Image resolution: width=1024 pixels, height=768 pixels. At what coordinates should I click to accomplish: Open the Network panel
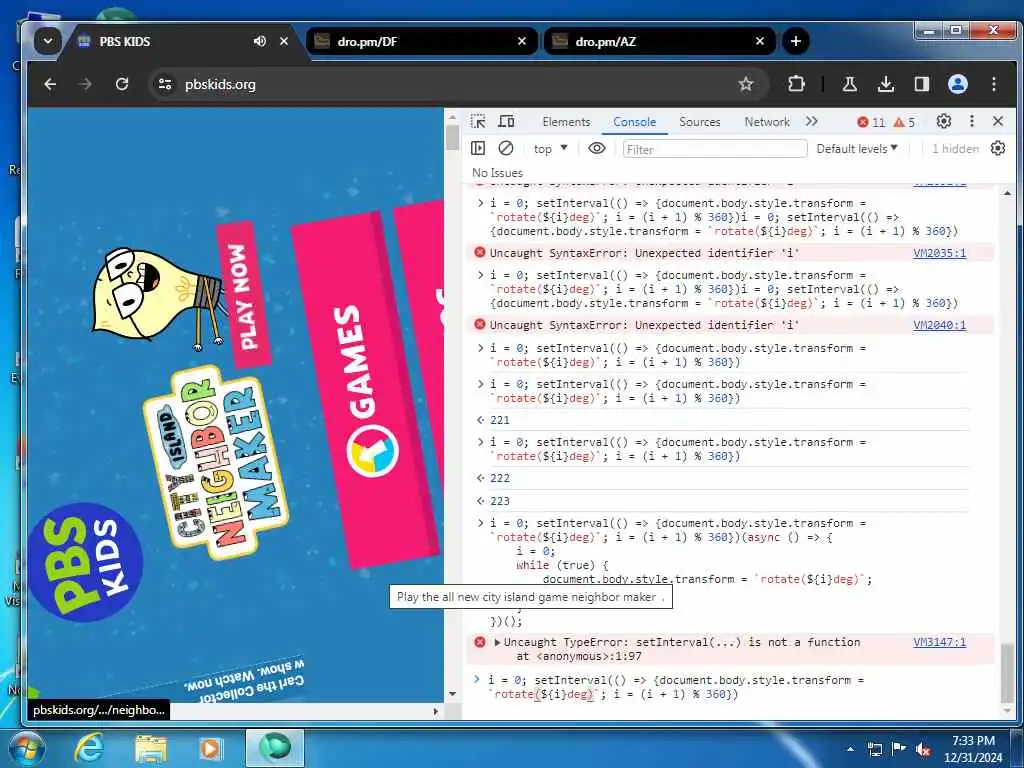[x=767, y=121]
